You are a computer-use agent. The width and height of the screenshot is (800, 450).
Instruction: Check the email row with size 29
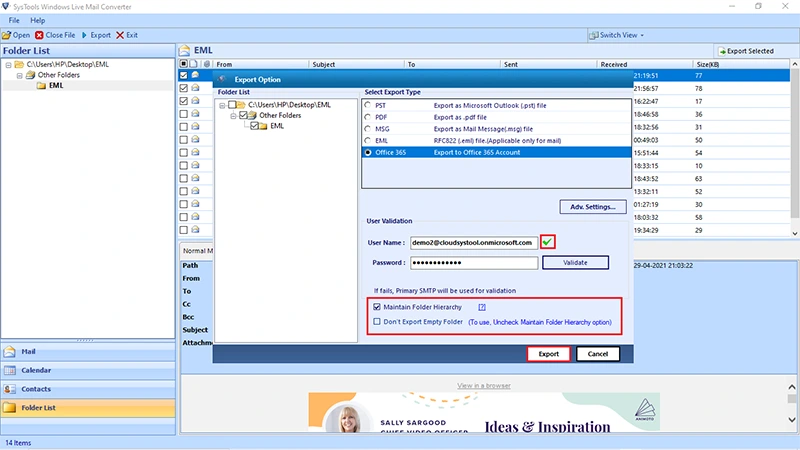click(184, 230)
